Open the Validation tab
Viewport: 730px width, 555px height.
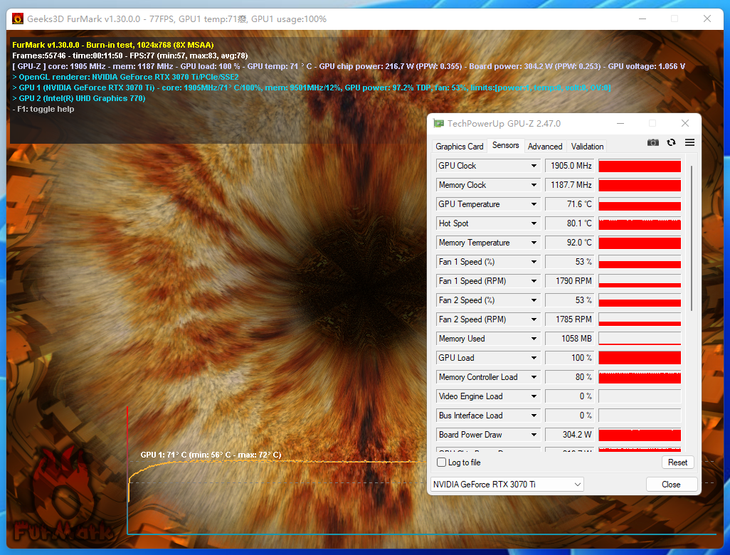click(587, 146)
